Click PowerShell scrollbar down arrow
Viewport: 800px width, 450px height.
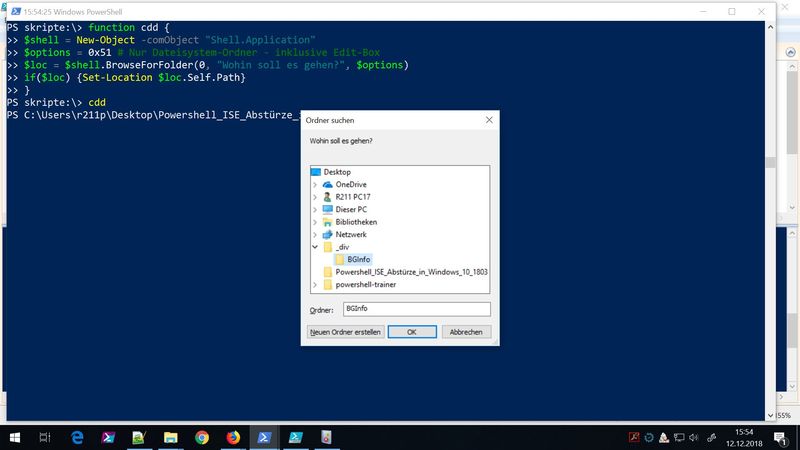pyautogui.click(x=770, y=416)
